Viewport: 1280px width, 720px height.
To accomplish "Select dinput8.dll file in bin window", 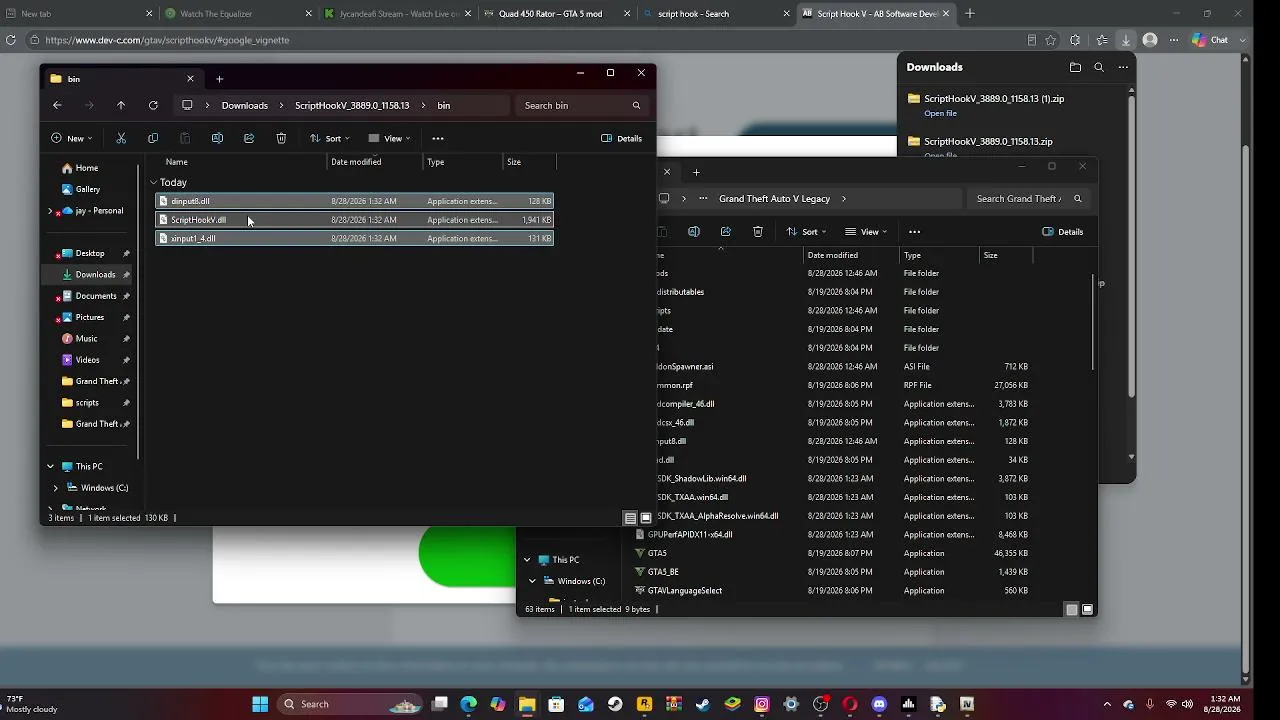I will [x=355, y=201].
